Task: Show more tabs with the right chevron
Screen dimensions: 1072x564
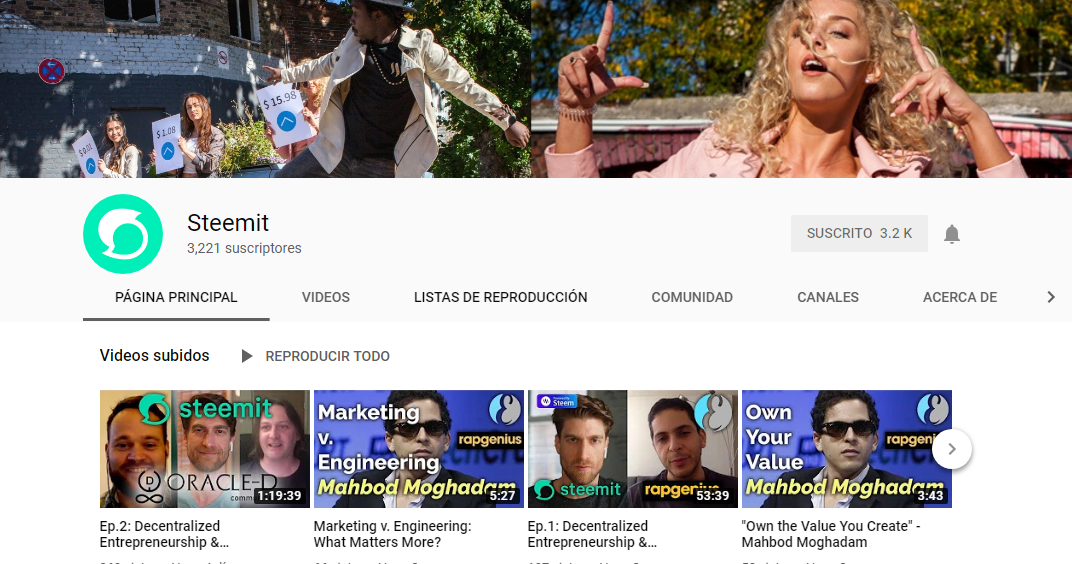Action: coord(1051,297)
